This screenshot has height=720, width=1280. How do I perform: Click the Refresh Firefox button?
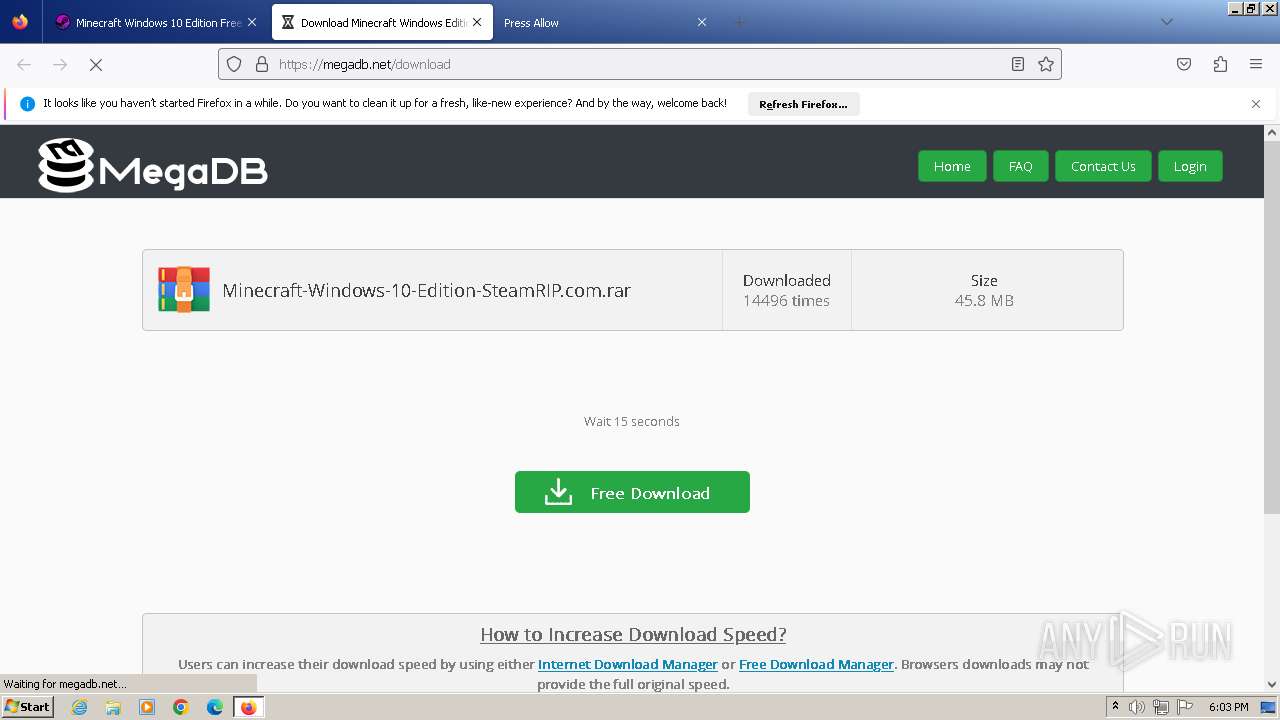click(803, 104)
